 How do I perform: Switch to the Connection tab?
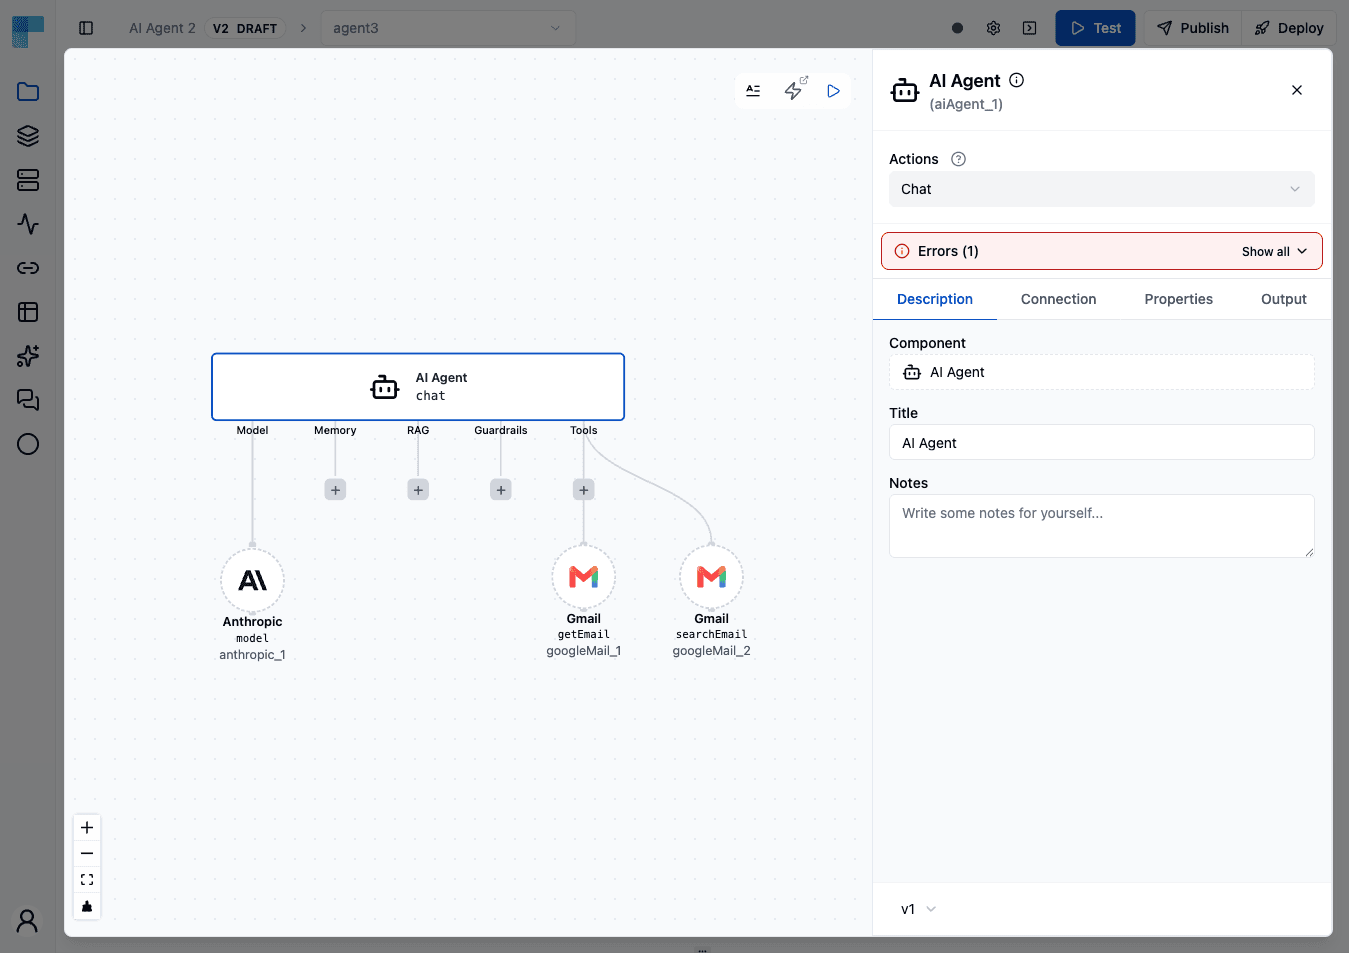[x=1058, y=299]
